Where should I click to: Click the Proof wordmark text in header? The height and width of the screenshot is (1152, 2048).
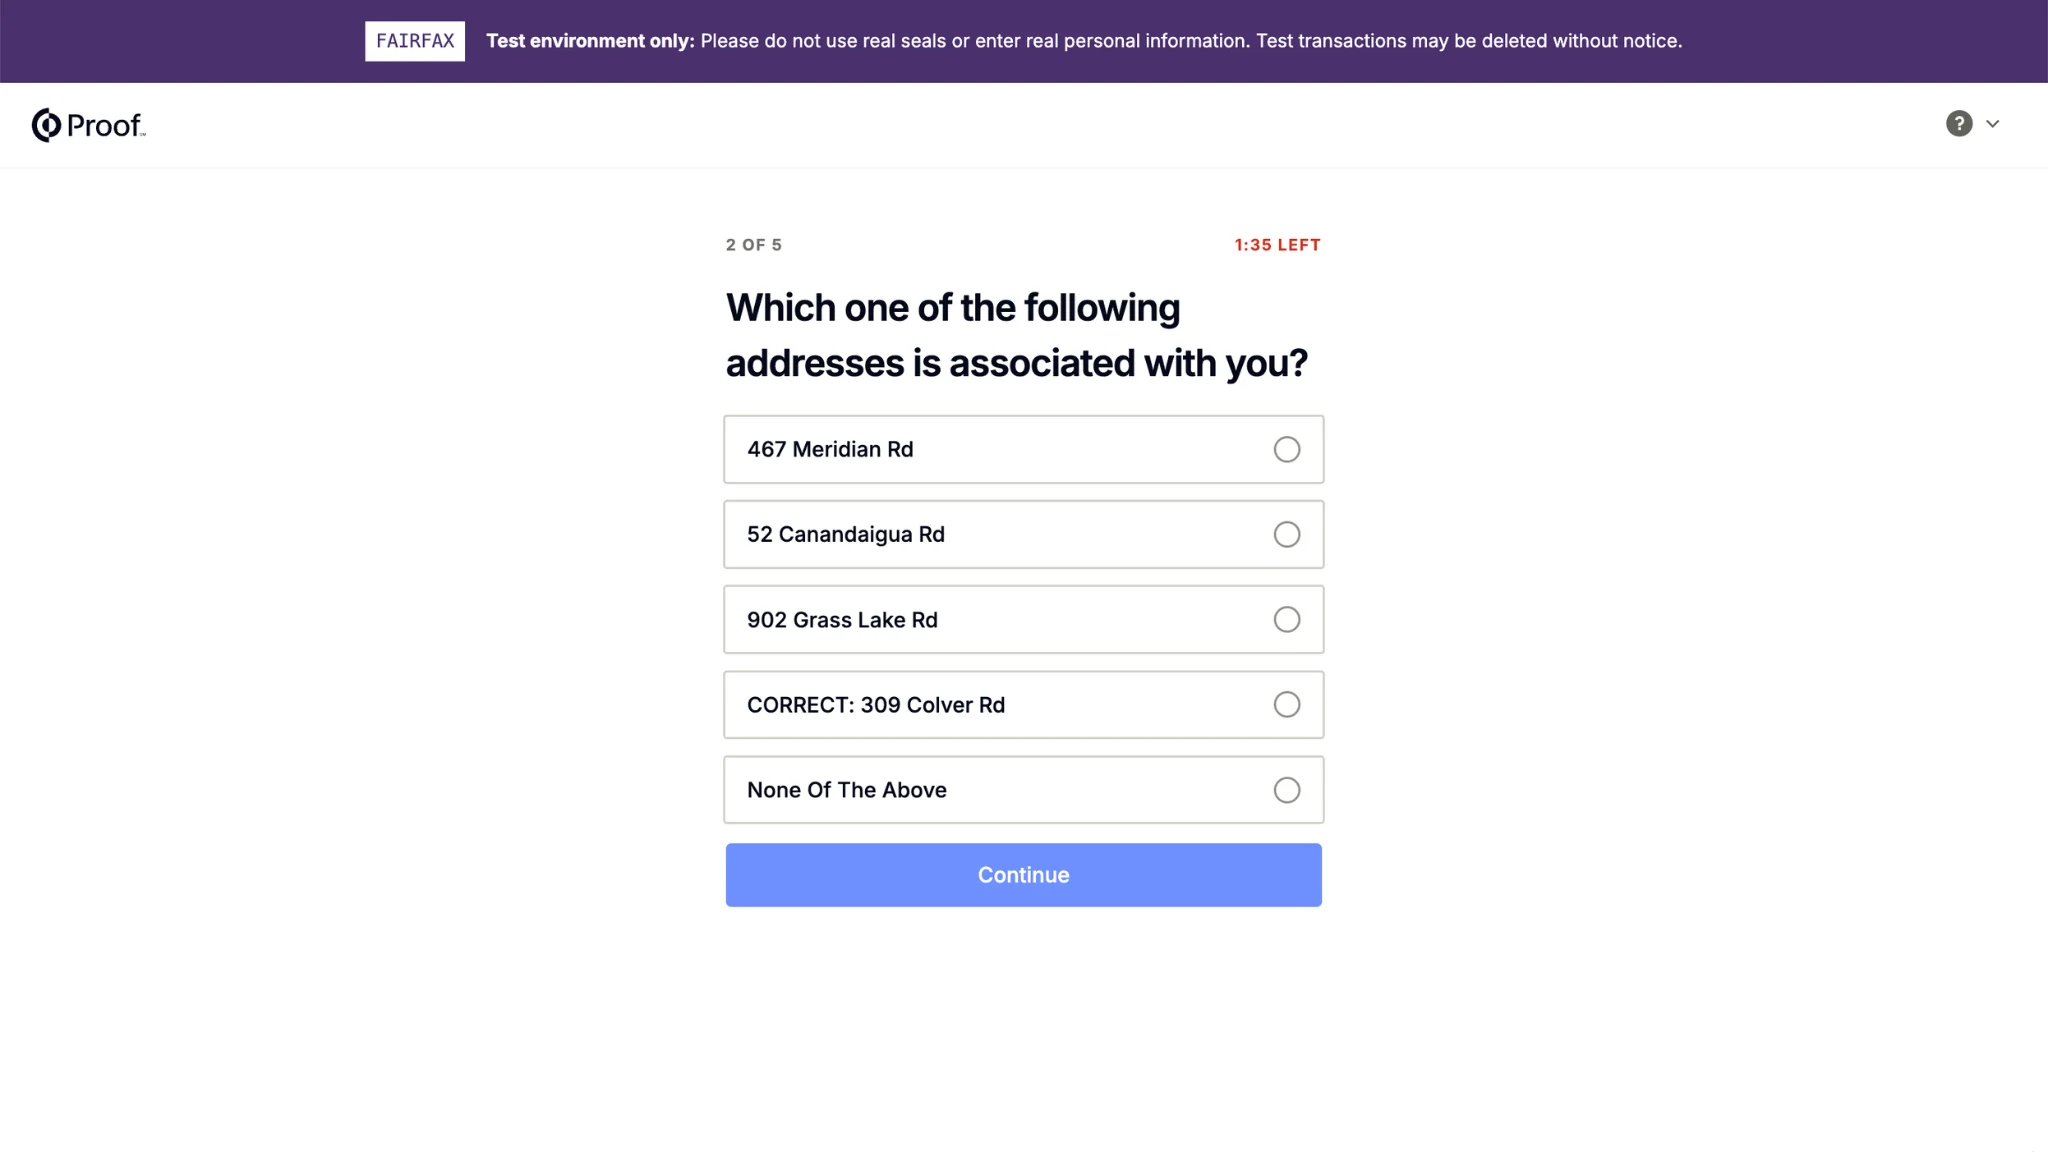point(105,125)
